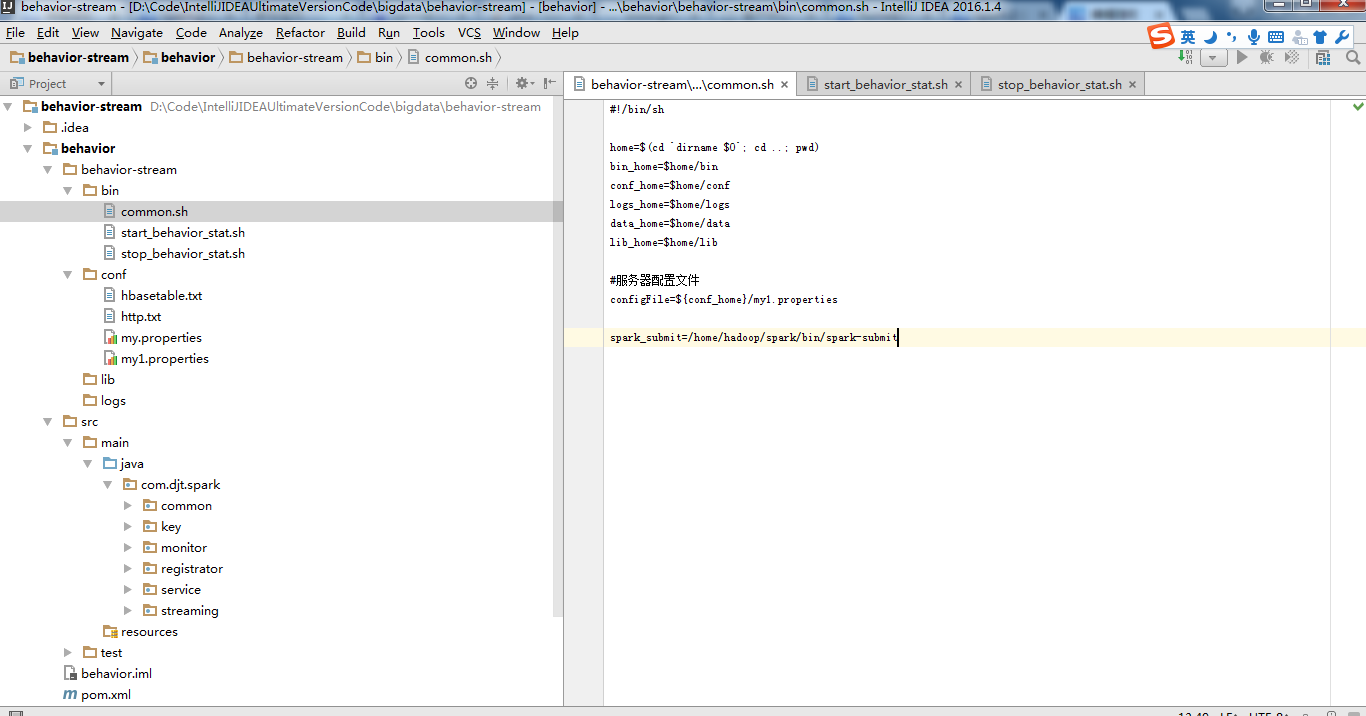Open the Sogou wrench toolbox icon
This screenshot has width=1366, height=716.
click(1342, 37)
